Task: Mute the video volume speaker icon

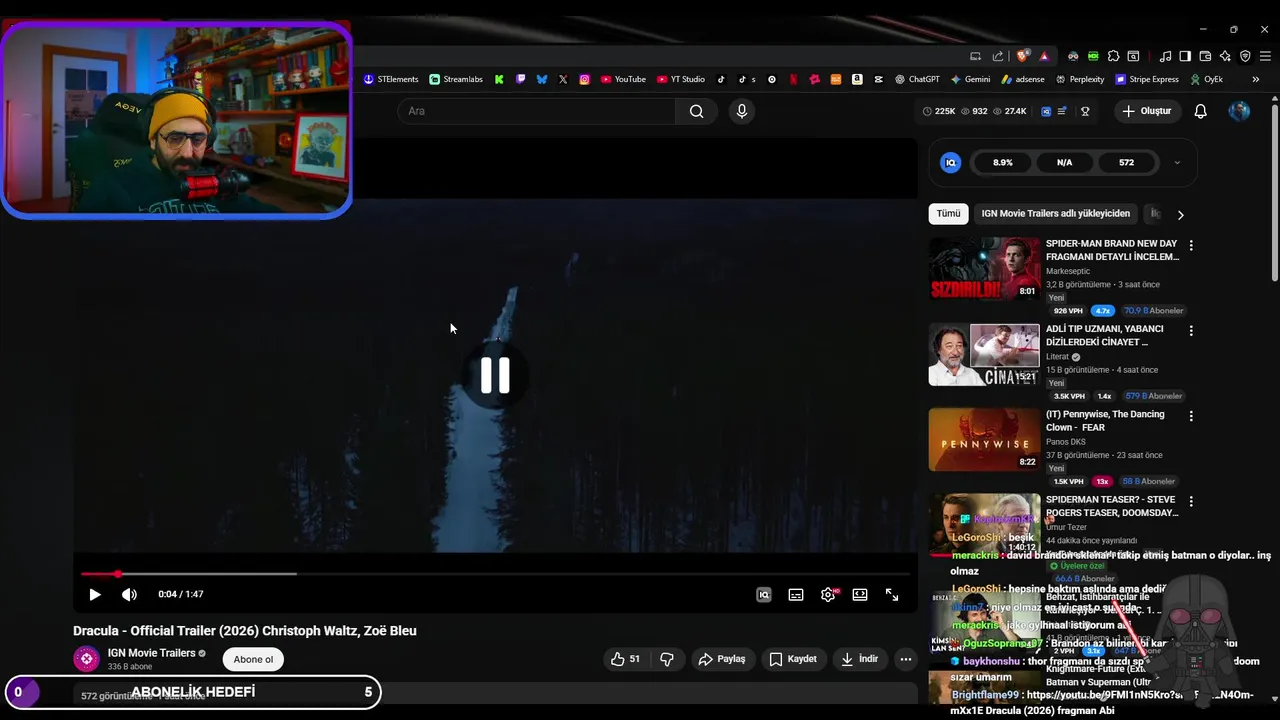Action: [x=129, y=594]
